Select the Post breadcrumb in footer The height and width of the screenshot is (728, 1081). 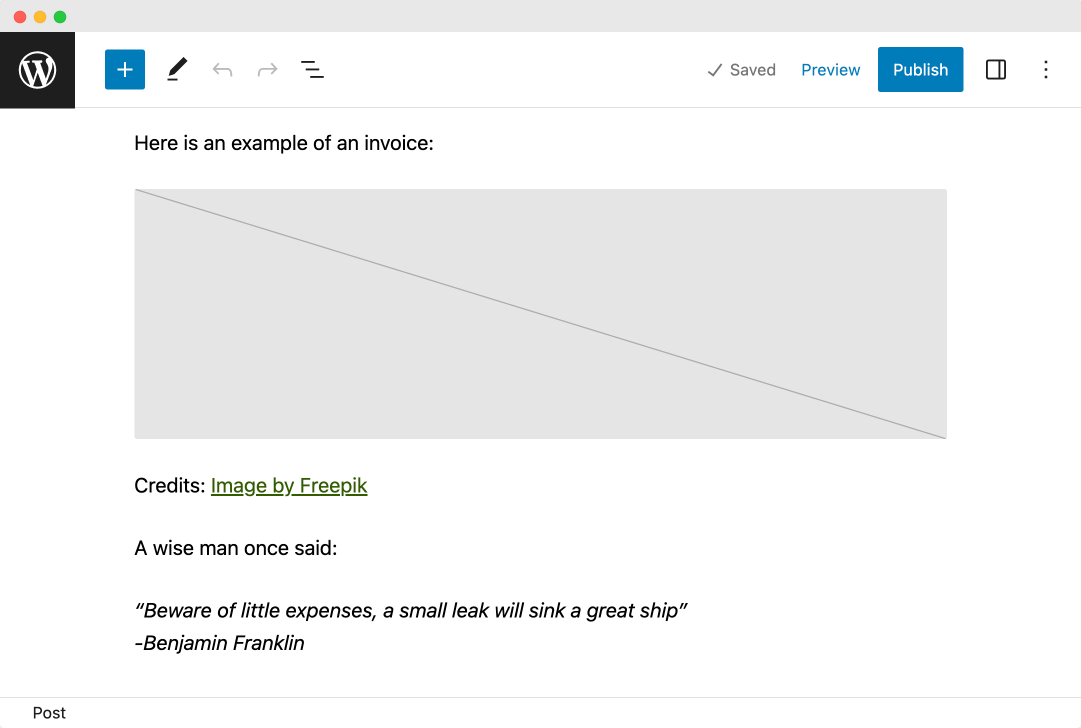[49, 713]
